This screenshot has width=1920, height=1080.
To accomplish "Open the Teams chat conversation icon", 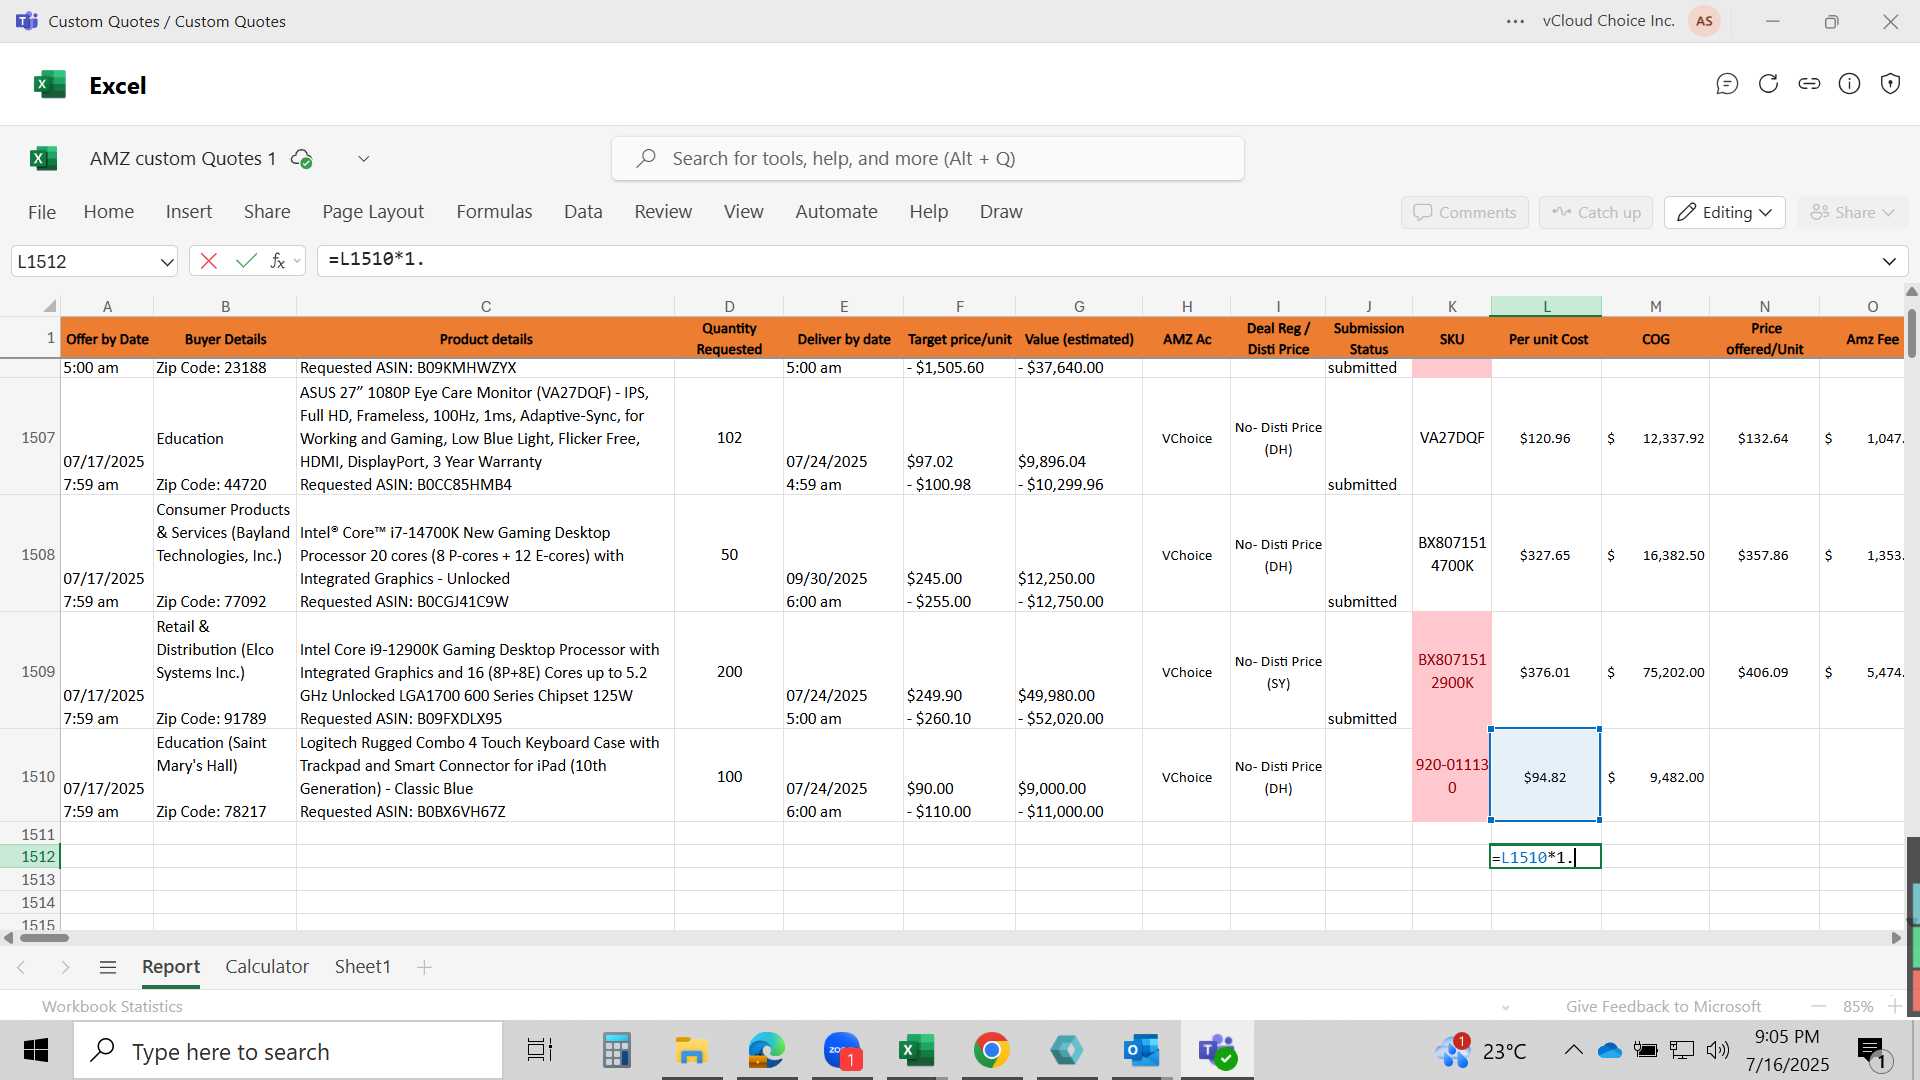I will point(1727,84).
